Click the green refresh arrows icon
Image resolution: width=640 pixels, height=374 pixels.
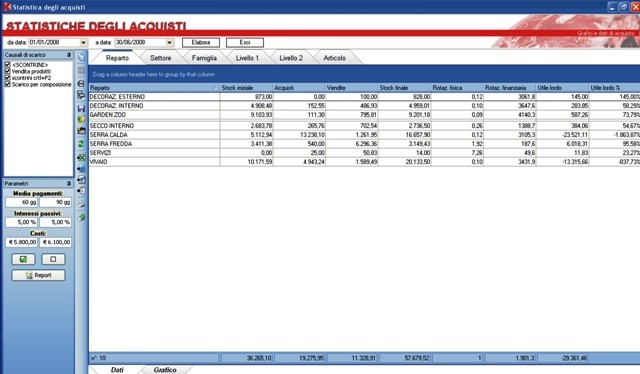point(81,144)
